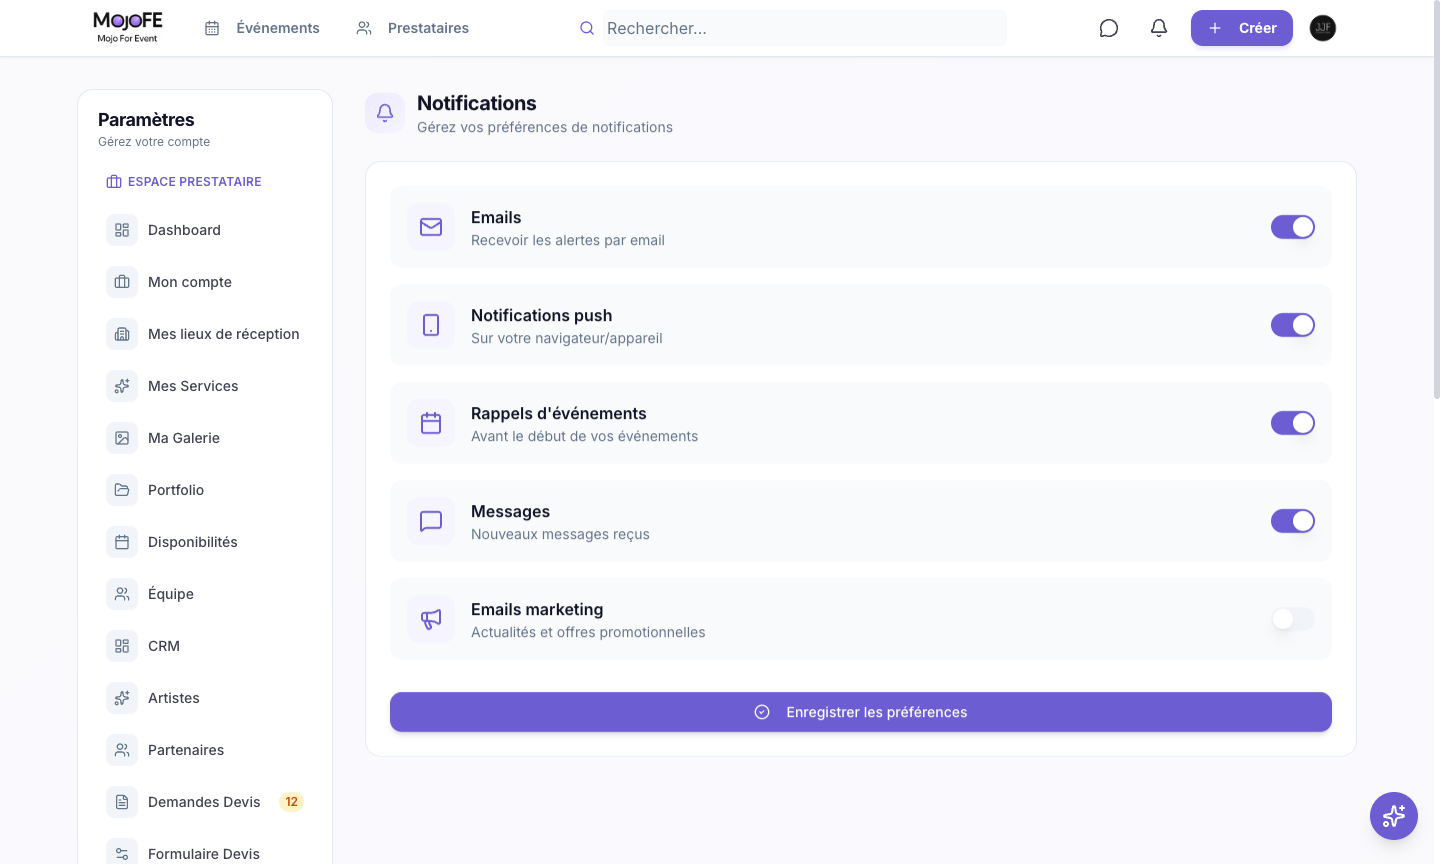Open the floating sparkle assistant button
The image size is (1440, 864).
click(x=1394, y=816)
